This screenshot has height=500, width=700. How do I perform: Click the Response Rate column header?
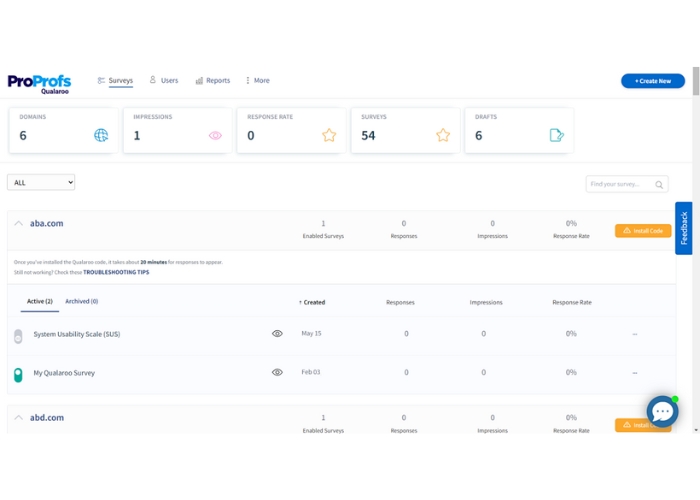tap(572, 302)
